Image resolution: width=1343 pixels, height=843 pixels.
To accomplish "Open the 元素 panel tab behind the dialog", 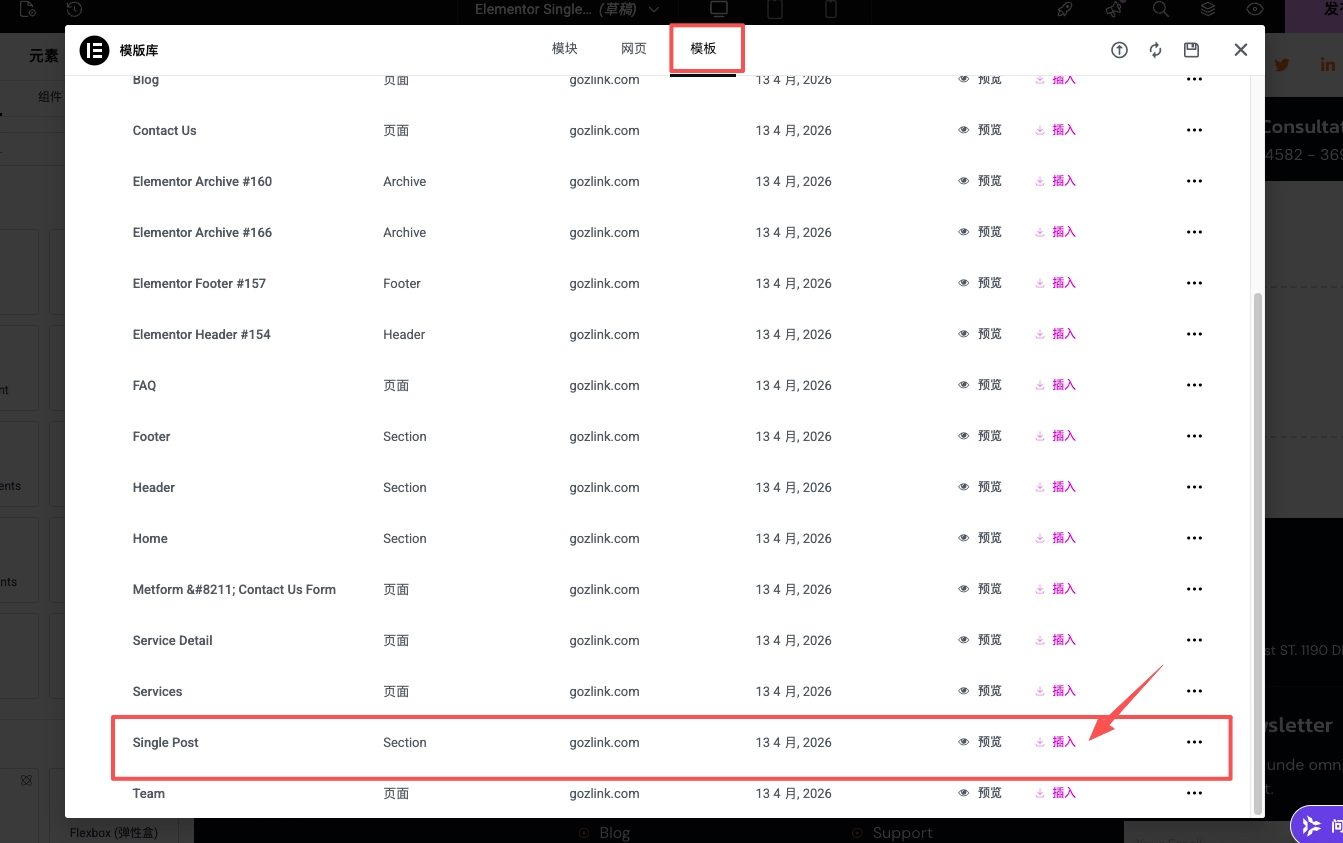I will click(x=44, y=56).
